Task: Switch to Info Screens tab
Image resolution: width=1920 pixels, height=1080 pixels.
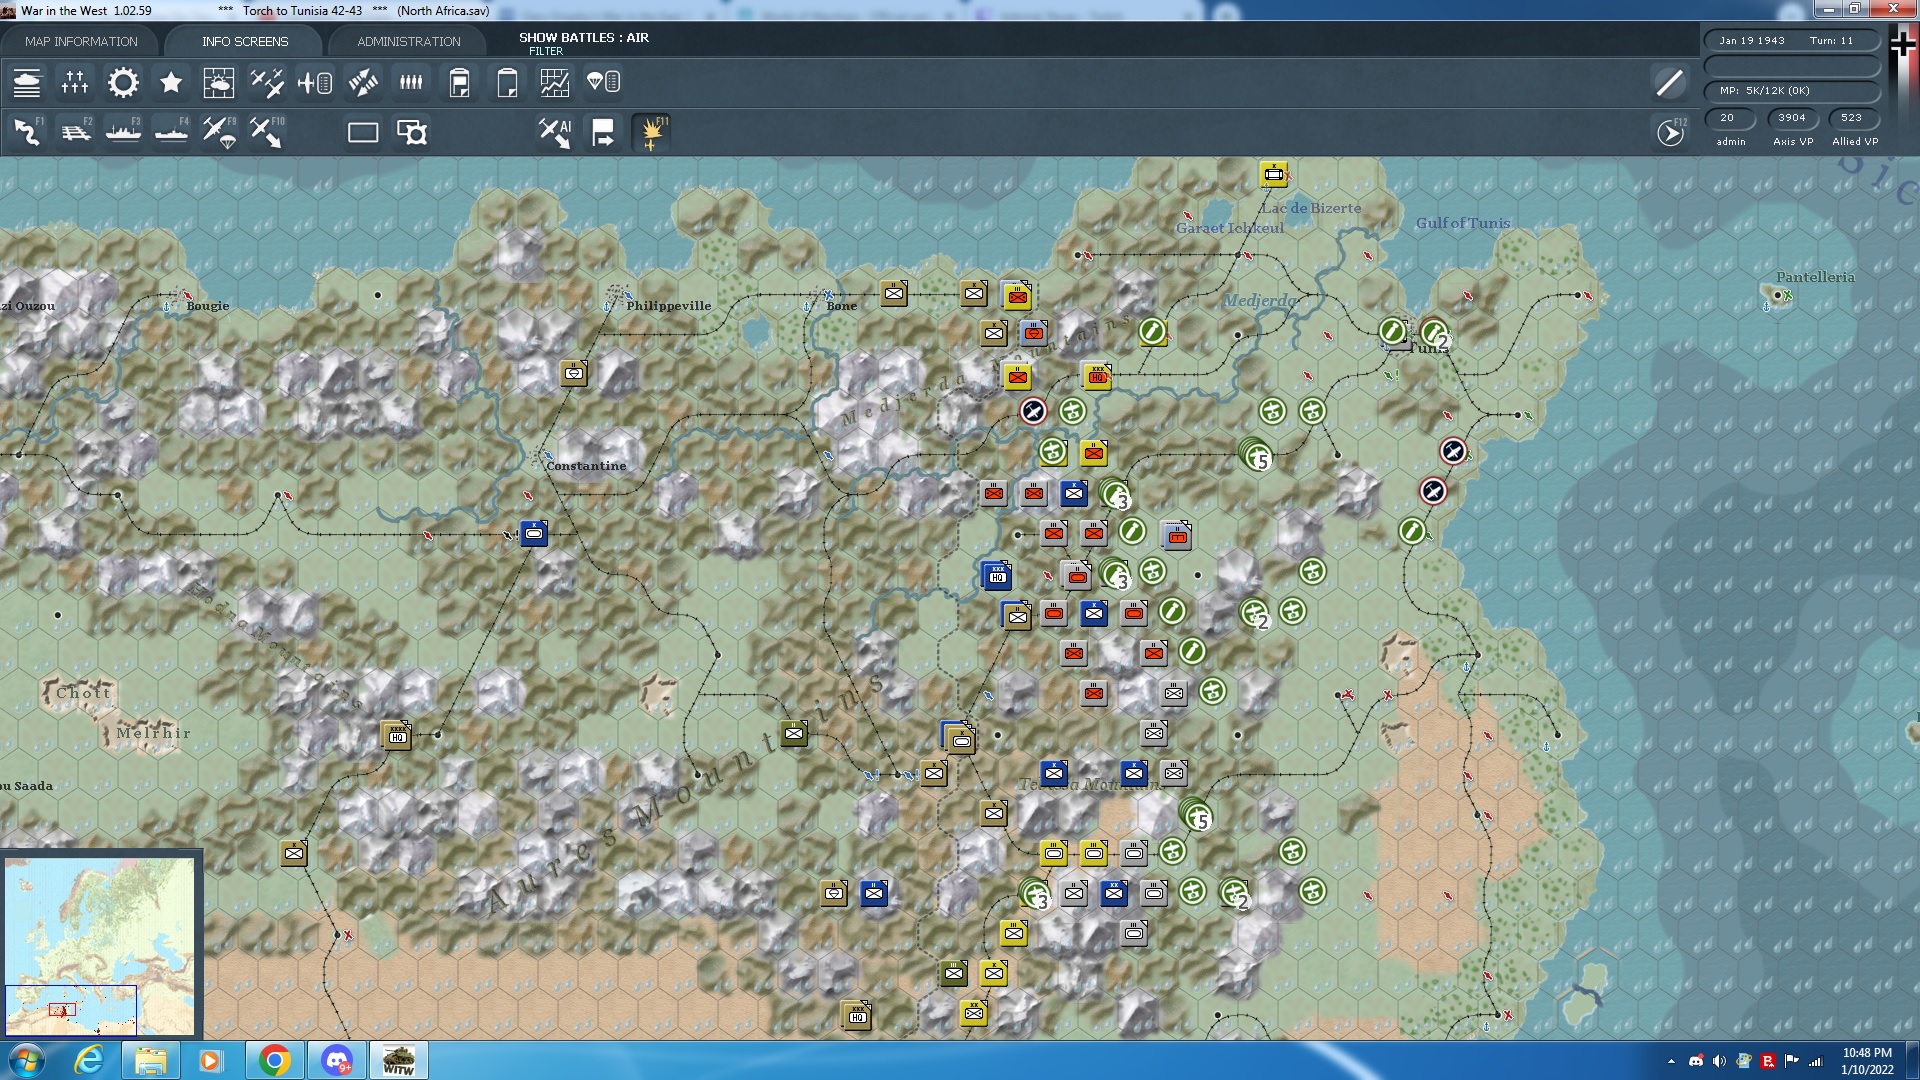Action: point(245,41)
